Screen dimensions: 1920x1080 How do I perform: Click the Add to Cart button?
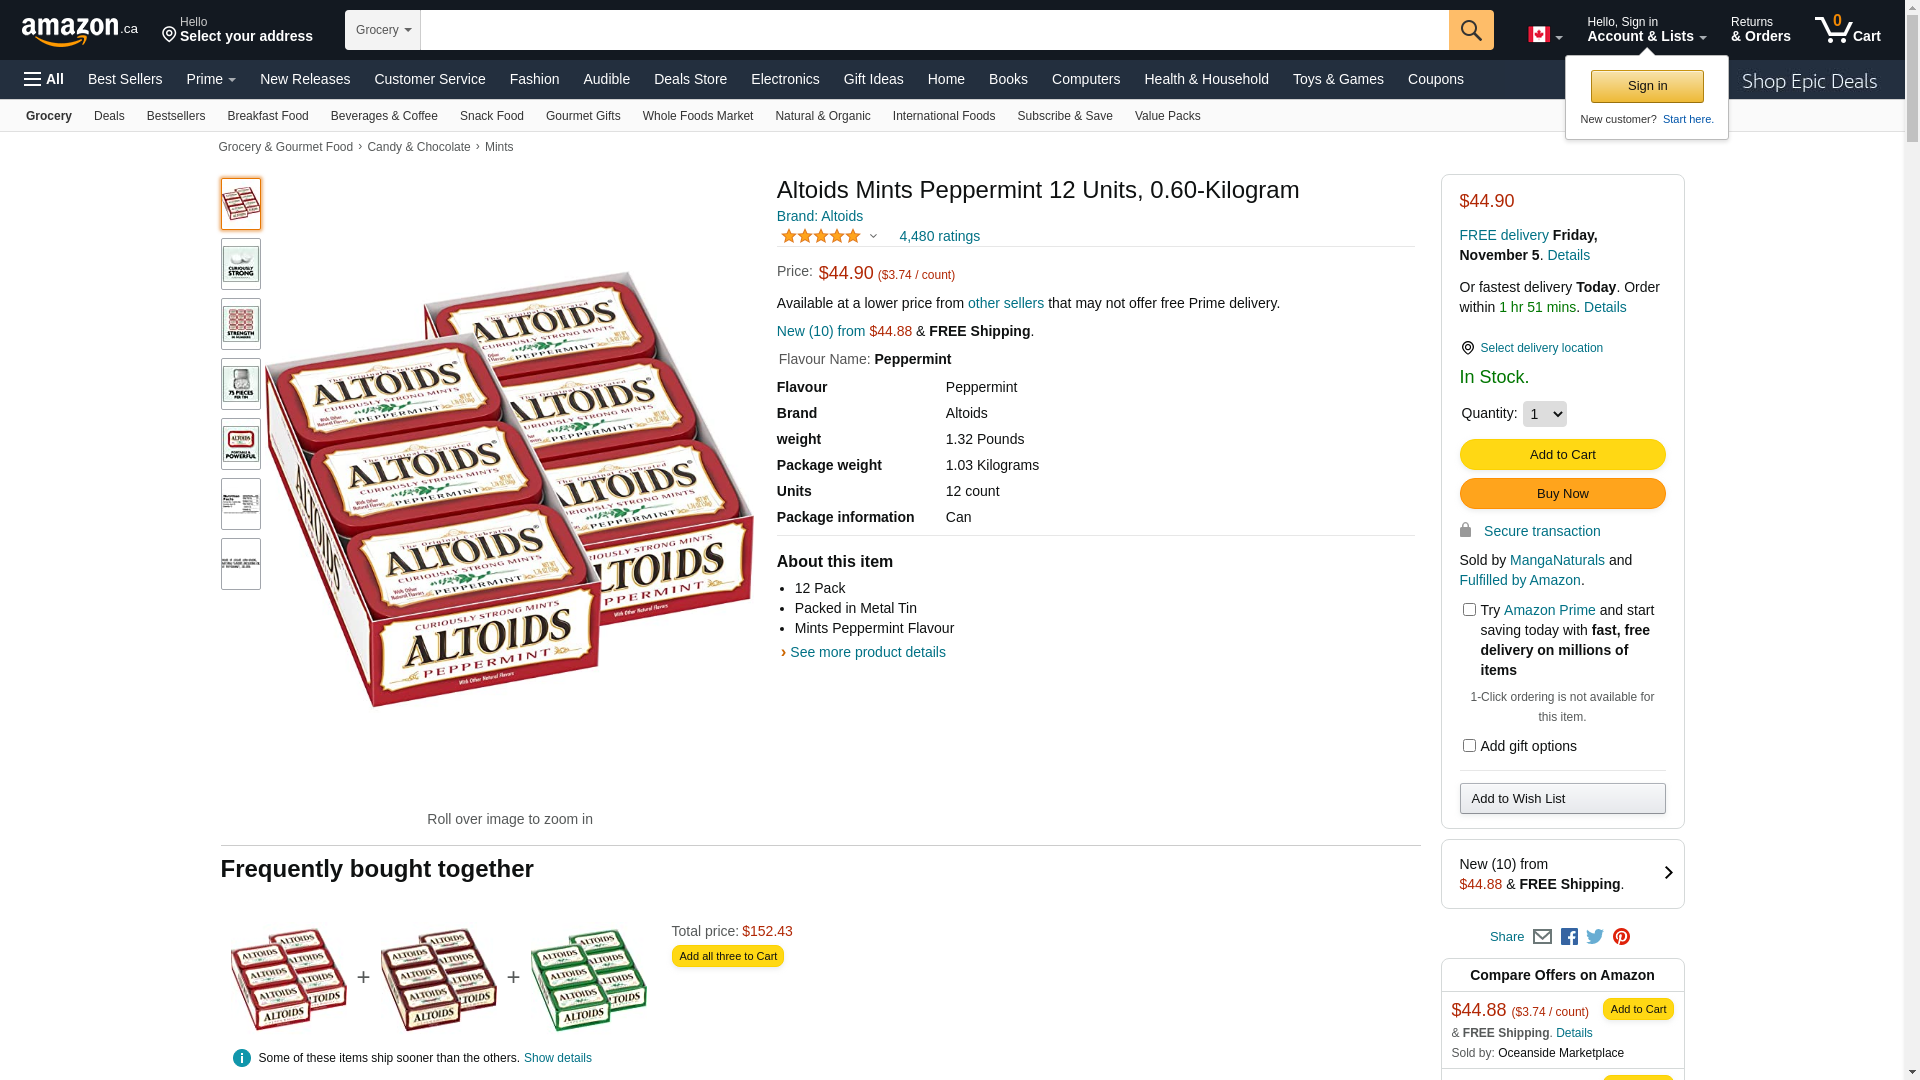pos(1562,455)
